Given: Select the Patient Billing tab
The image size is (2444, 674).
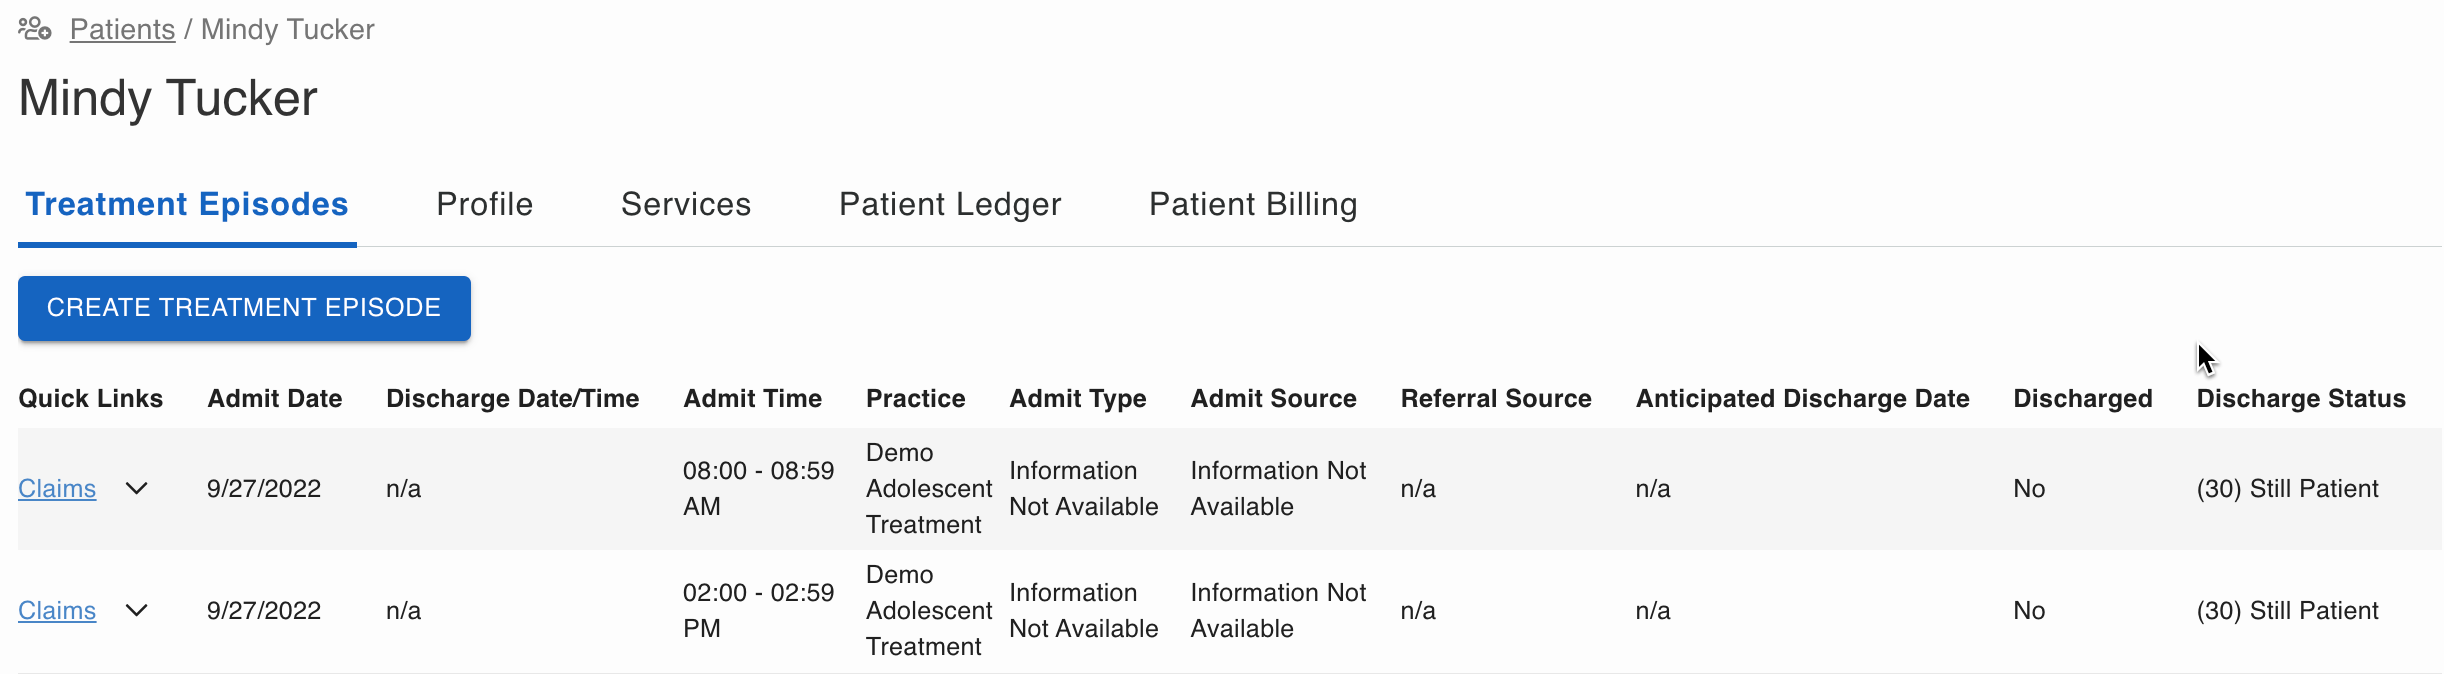Looking at the screenshot, I should 1253,204.
